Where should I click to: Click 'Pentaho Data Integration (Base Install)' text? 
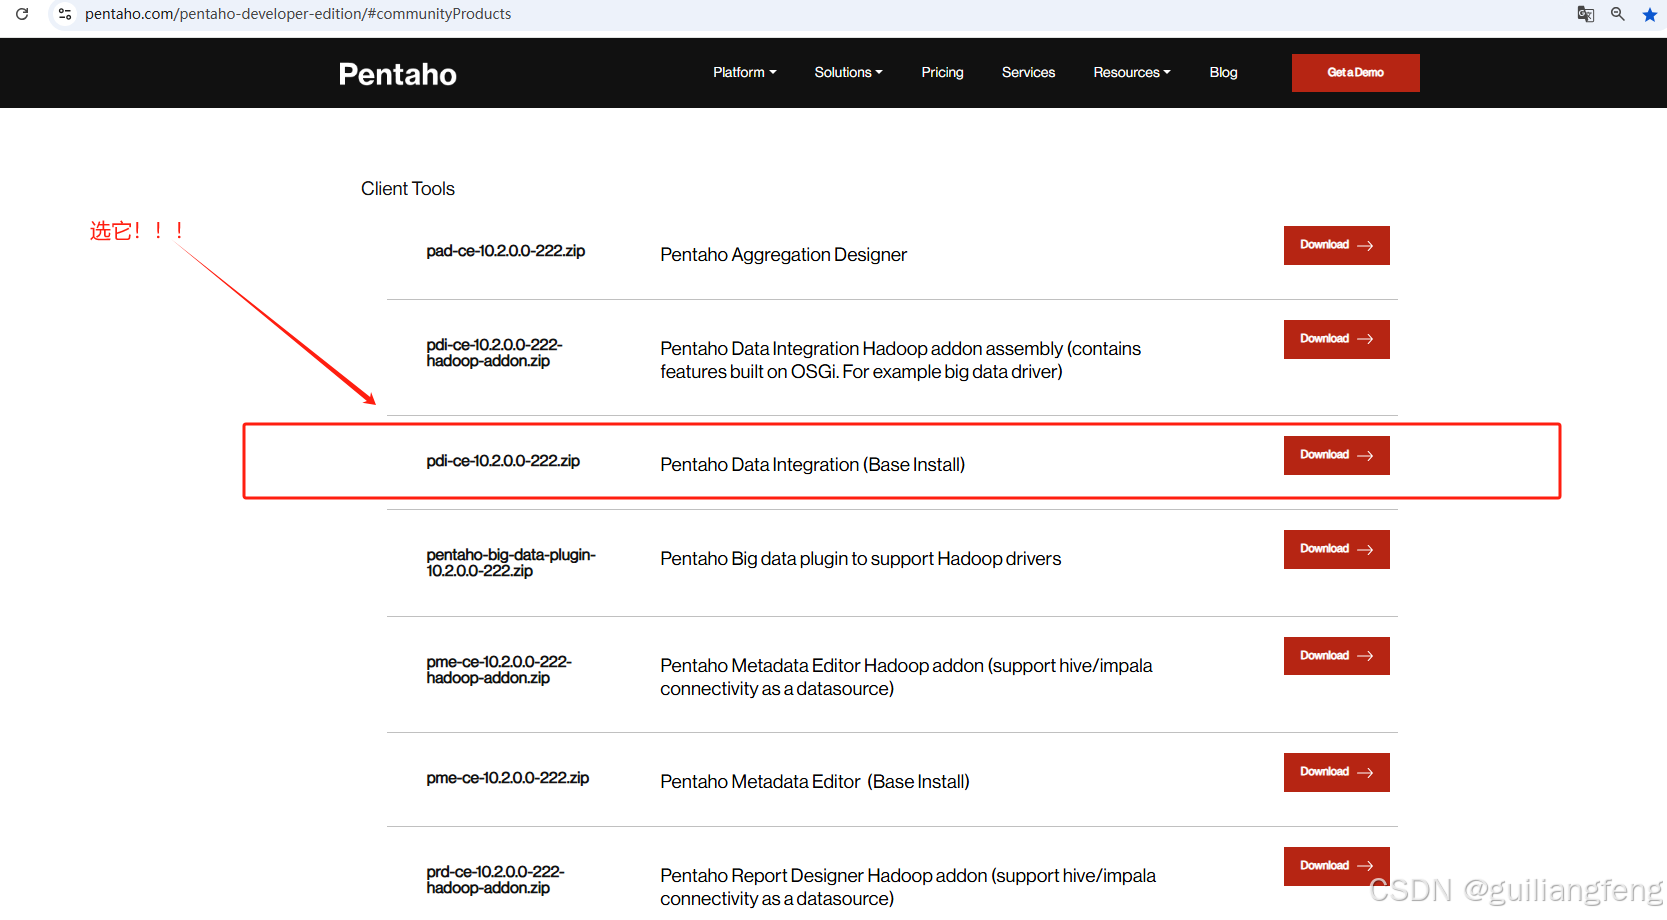[x=812, y=465]
